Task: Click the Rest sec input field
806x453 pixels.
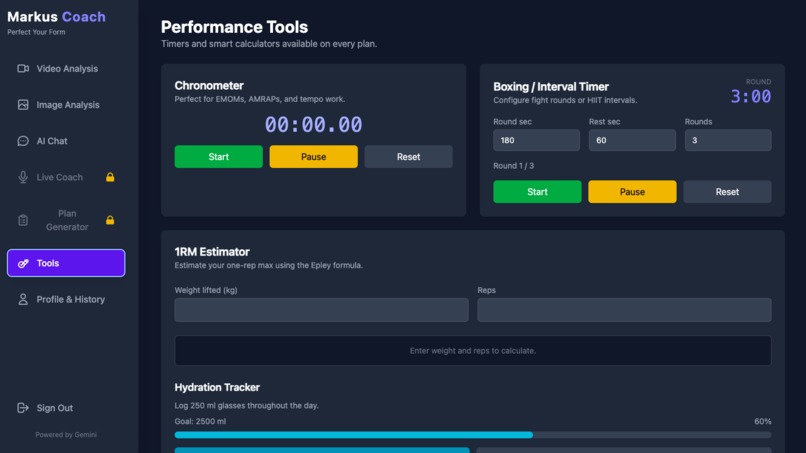Action: point(632,140)
